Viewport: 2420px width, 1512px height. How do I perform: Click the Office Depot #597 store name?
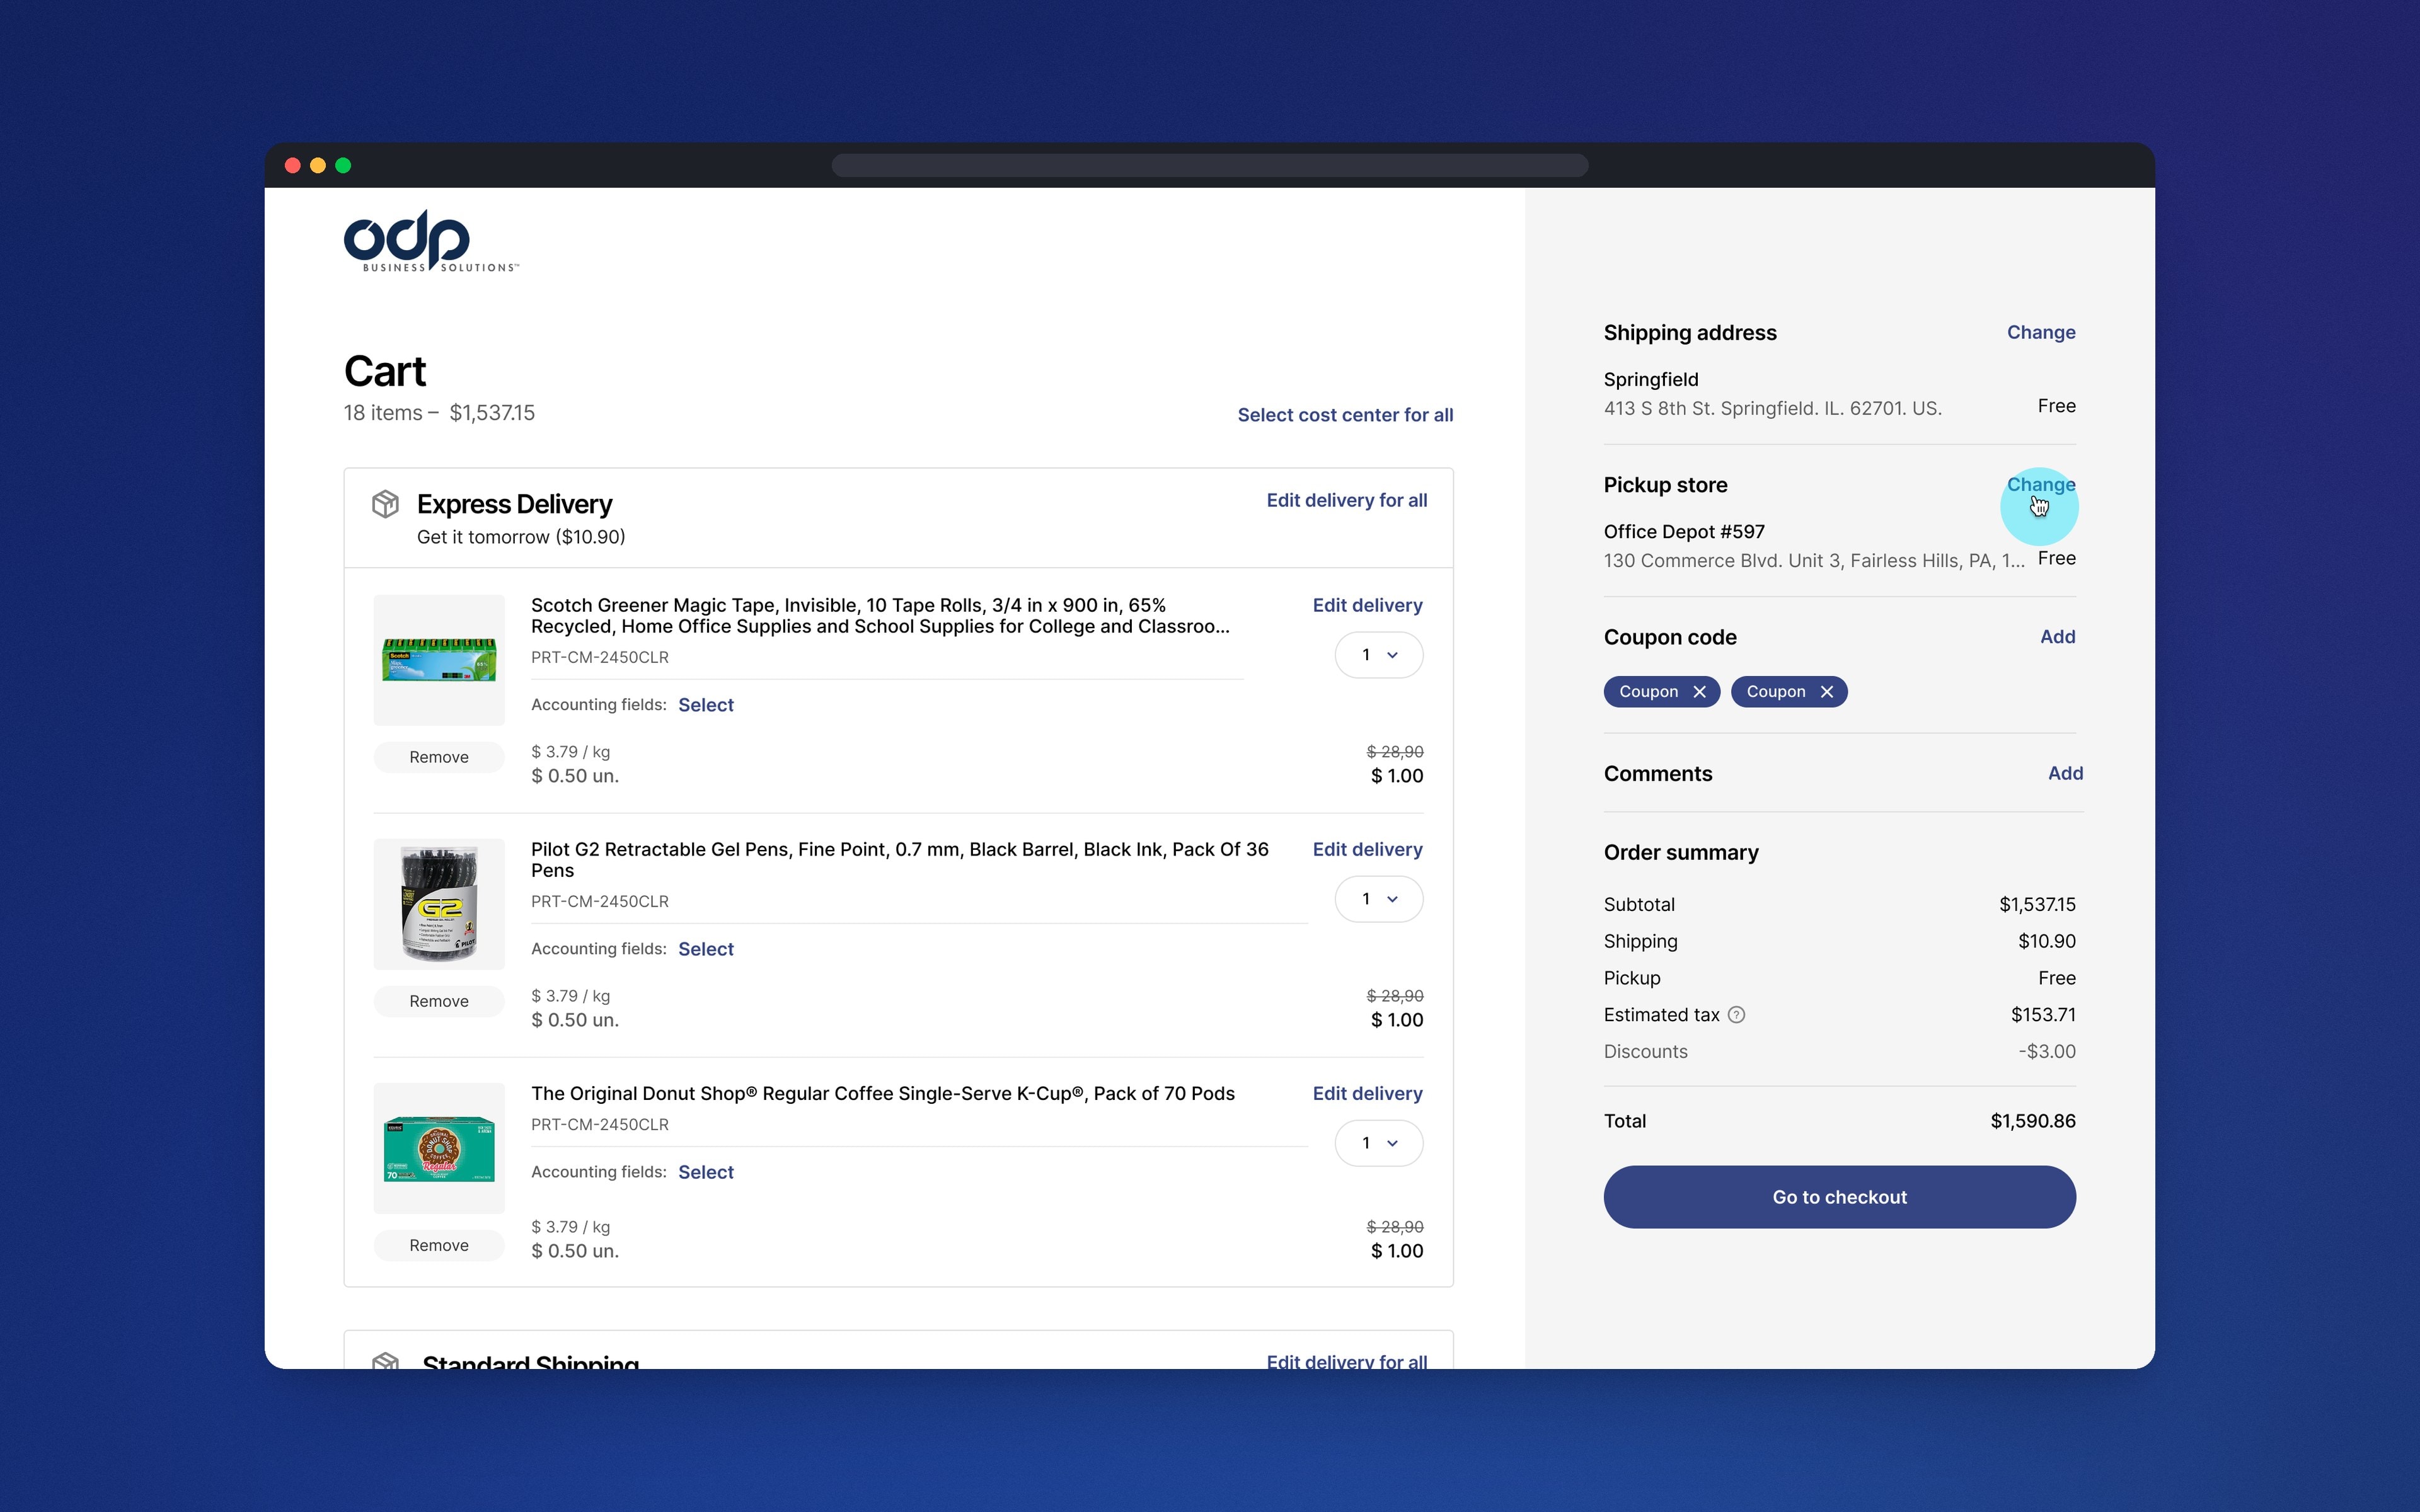point(1684,532)
